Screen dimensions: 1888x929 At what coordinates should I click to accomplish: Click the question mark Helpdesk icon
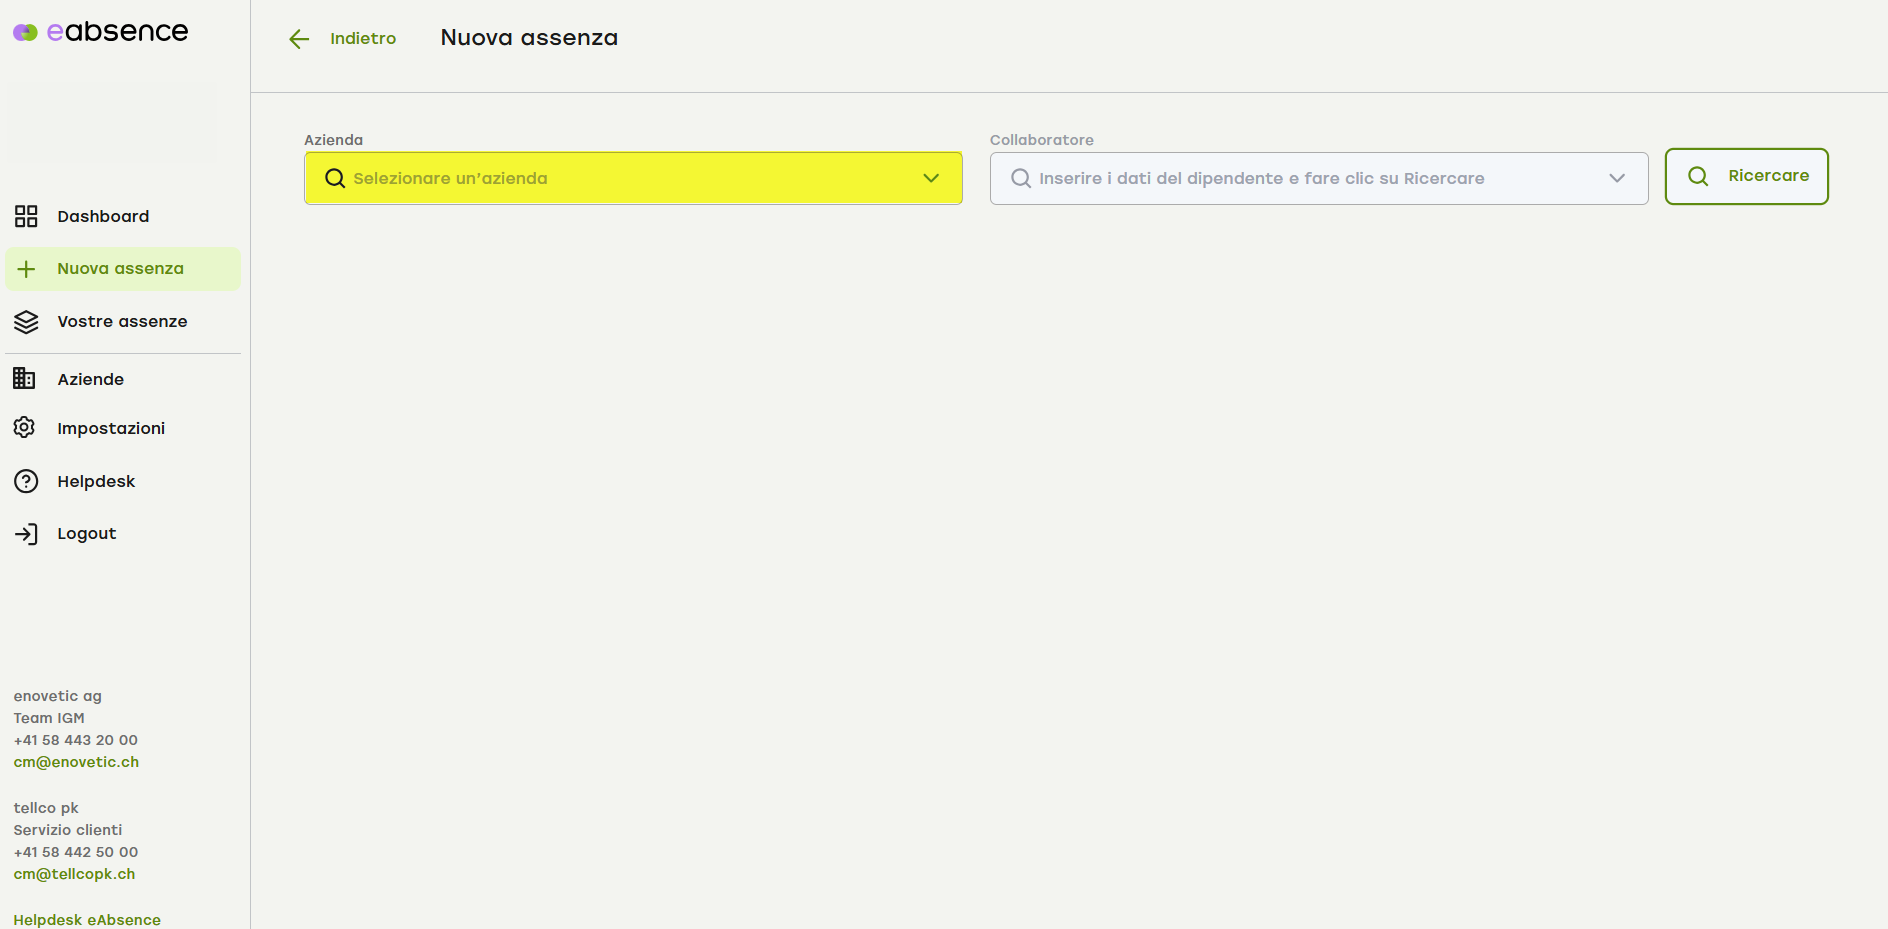tap(26, 481)
